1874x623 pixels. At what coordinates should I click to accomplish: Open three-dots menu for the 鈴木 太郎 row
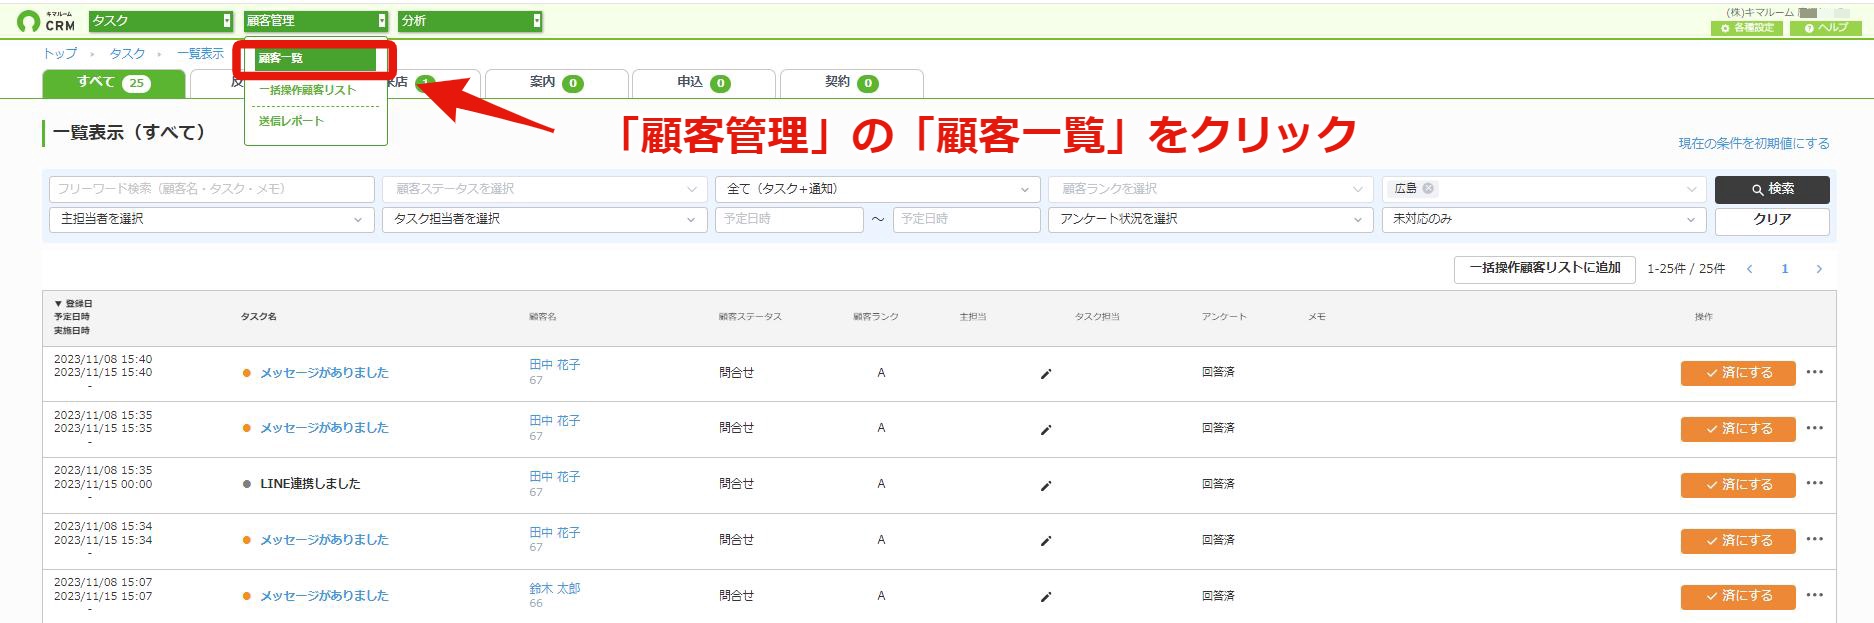point(1815,595)
